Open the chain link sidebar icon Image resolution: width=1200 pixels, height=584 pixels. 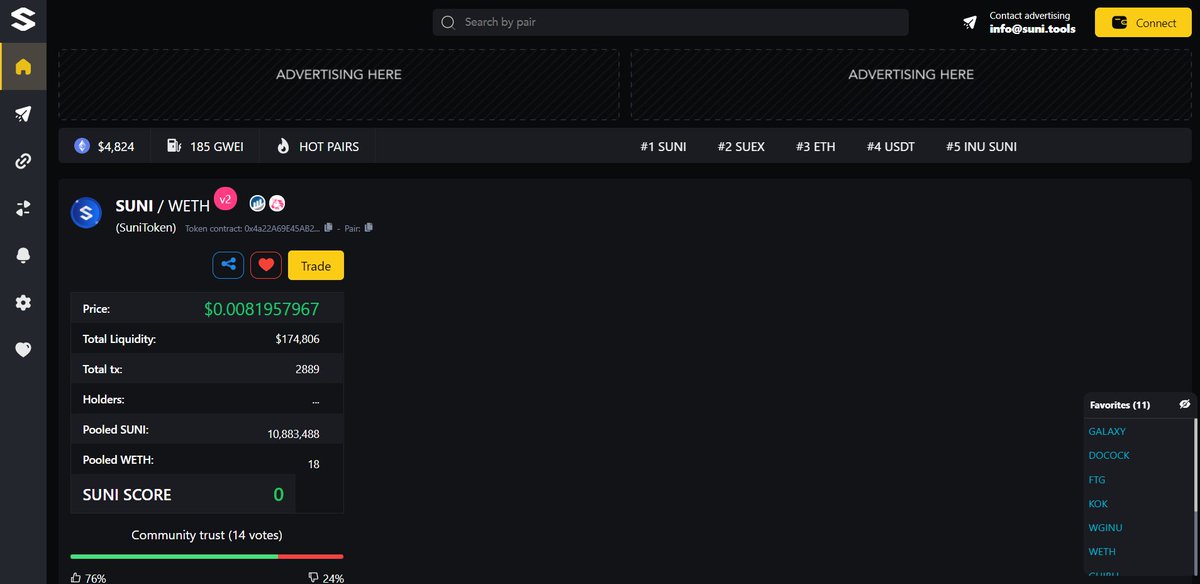[x=23, y=161]
